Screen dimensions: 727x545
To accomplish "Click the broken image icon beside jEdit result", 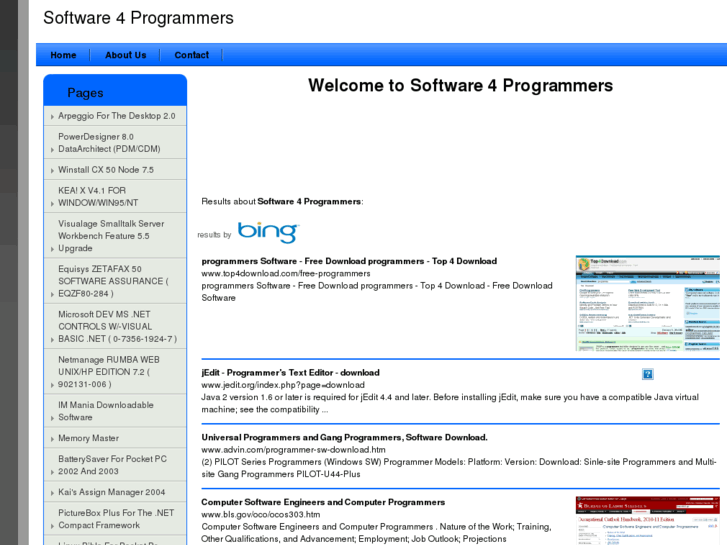I will [x=648, y=374].
